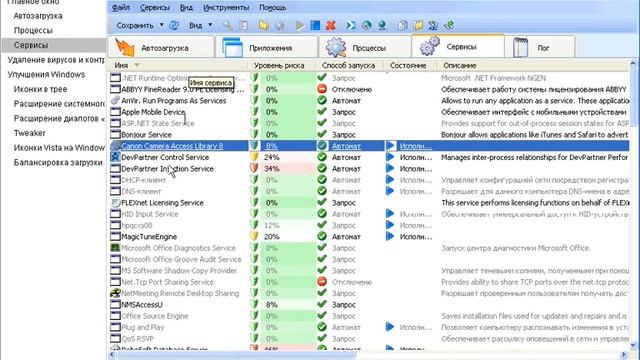The image size is (640, 360).
Task: Click the red disabled icon in the Net.Tcp Port Sharing row
Action: [x=322, y=282]
